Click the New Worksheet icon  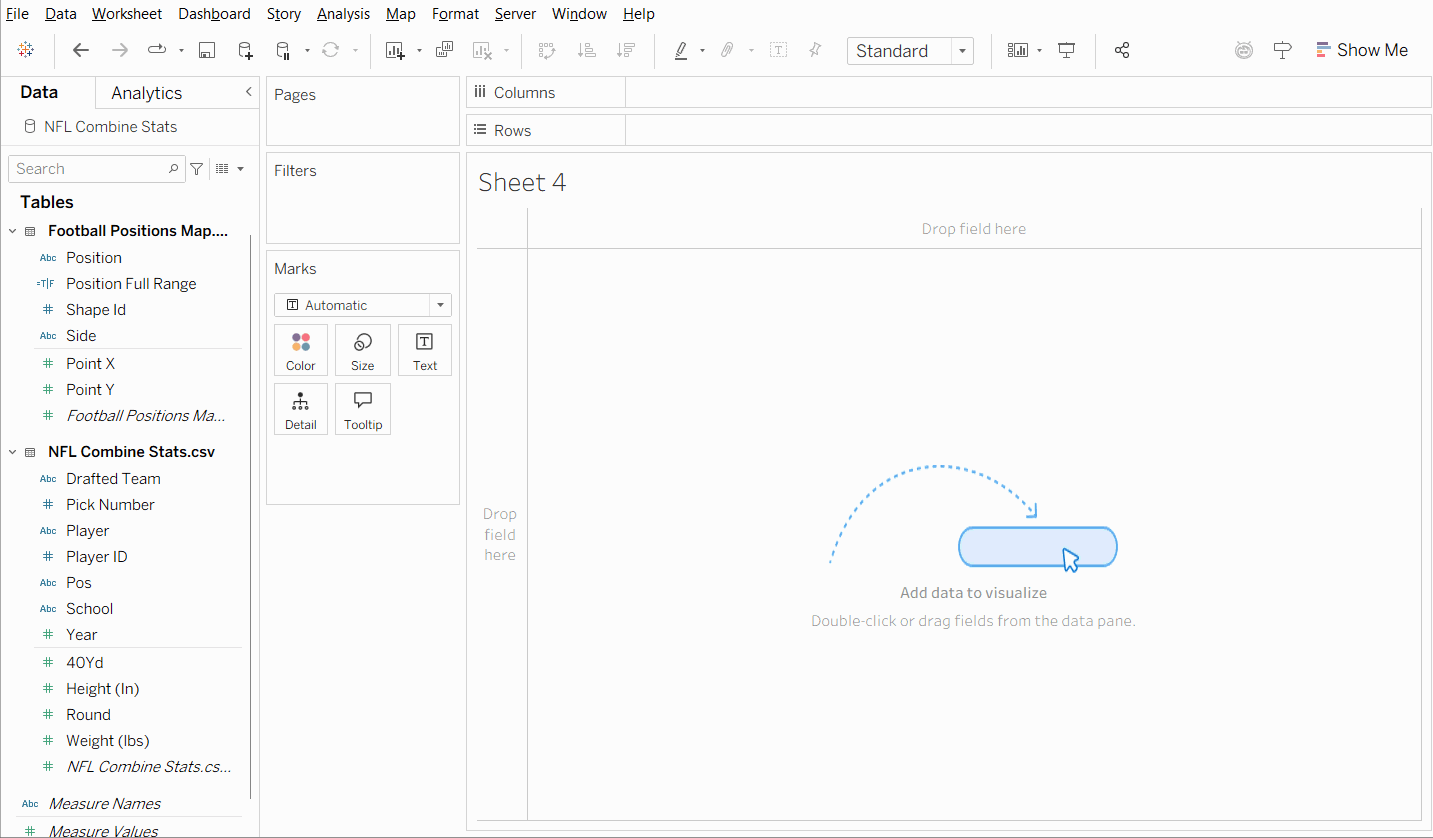395,51
